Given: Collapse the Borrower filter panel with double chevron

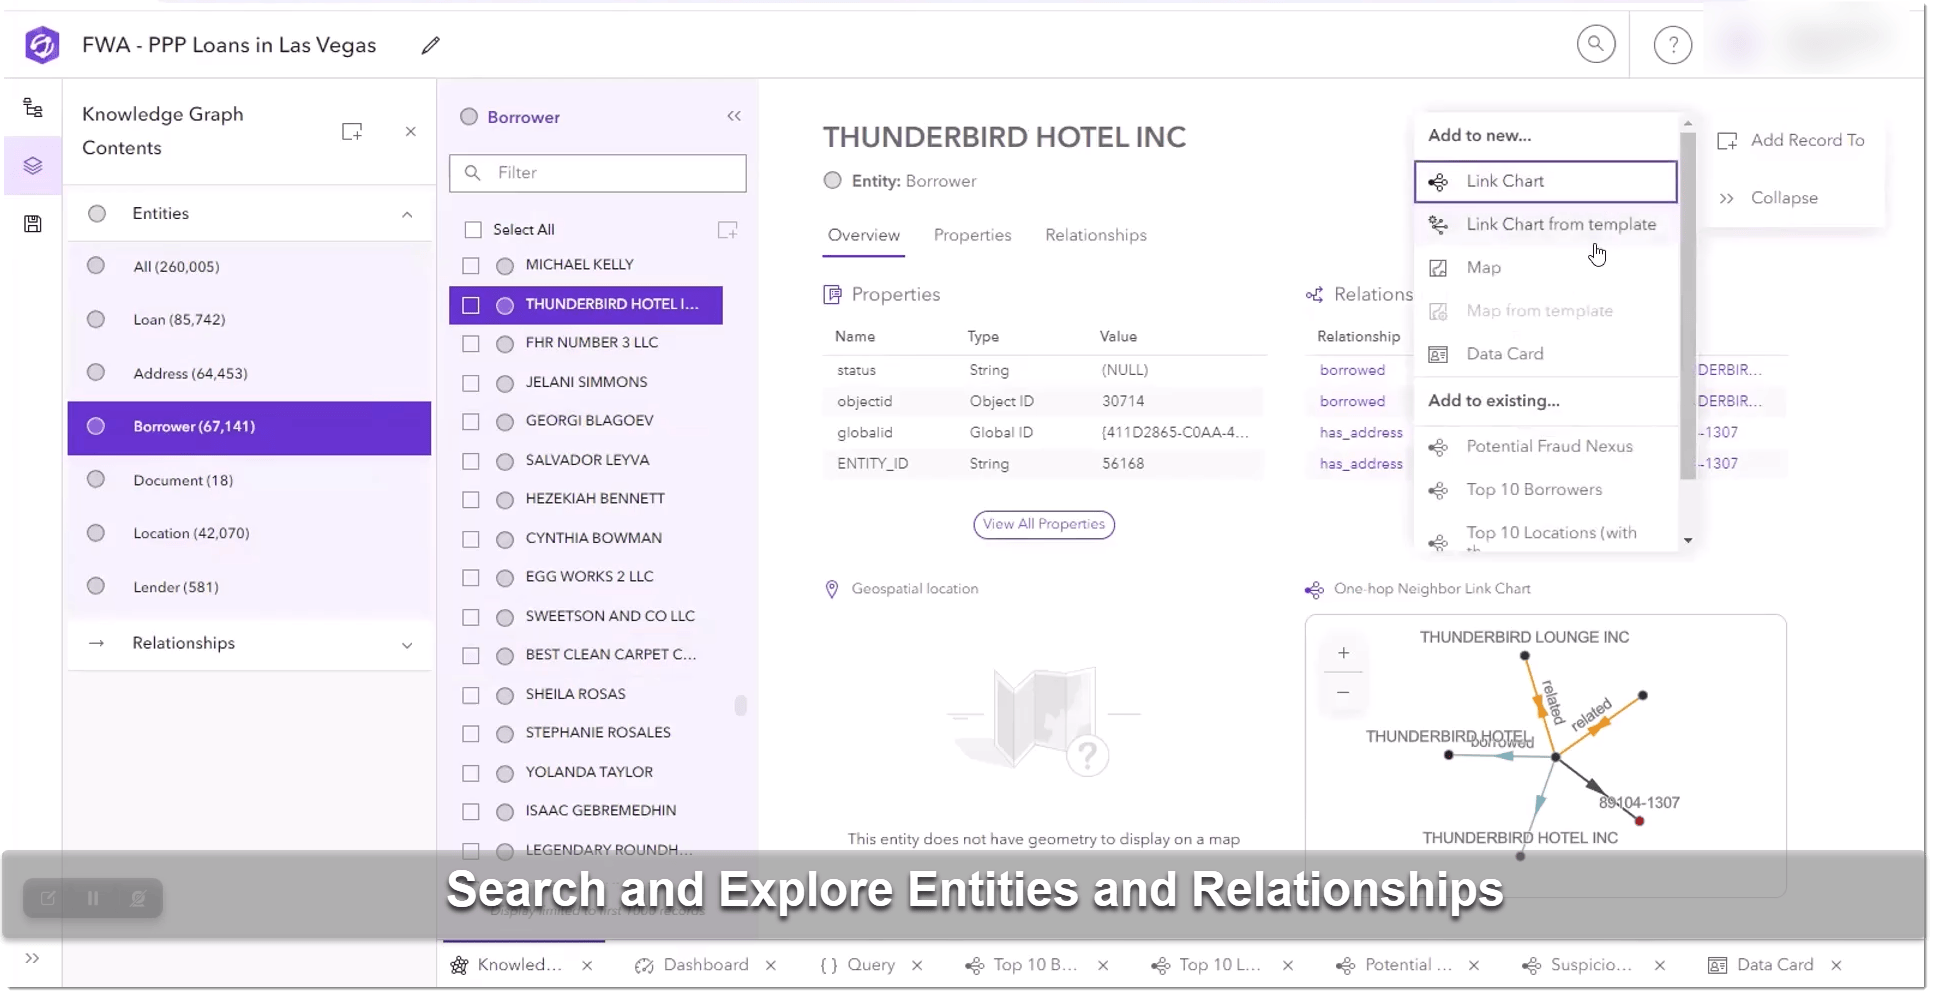Looking at the screenshot, I should click(x=734, y=116).
